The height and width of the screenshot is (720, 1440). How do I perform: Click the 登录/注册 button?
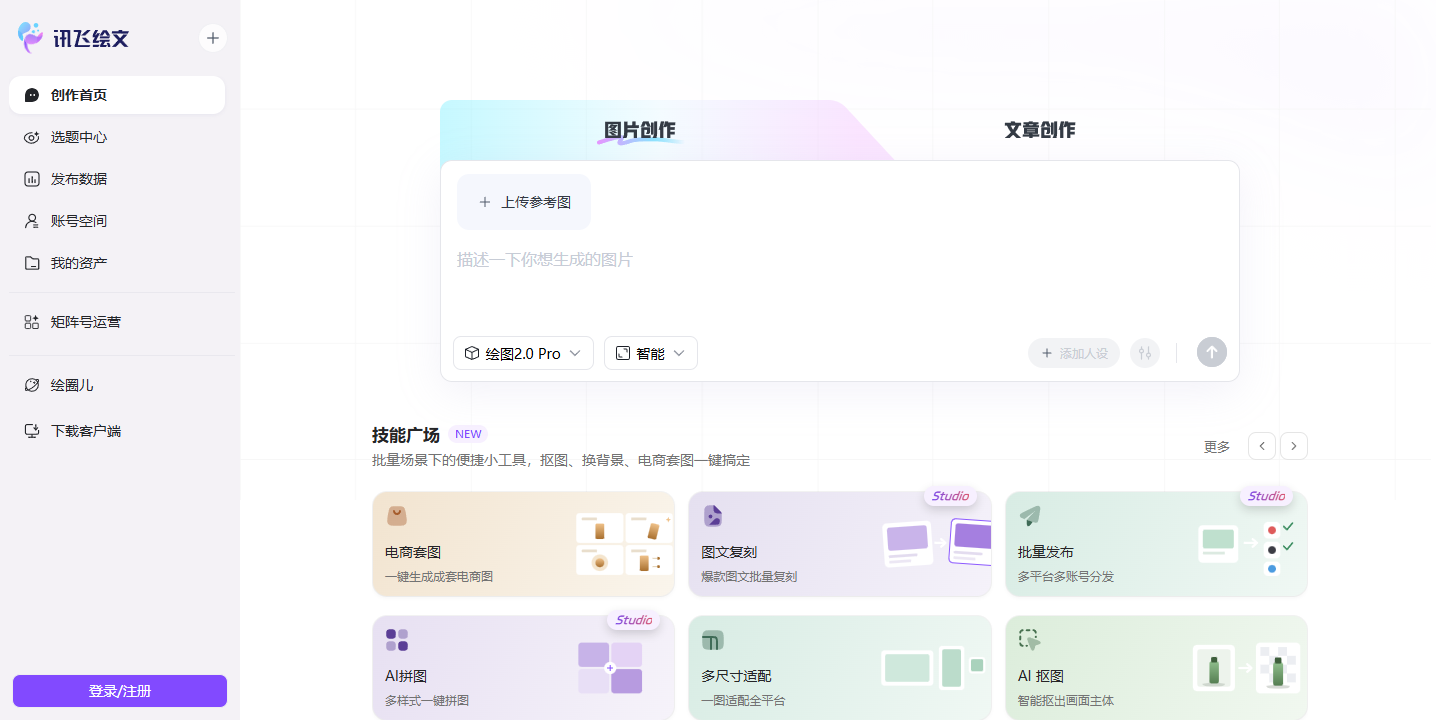120,691
